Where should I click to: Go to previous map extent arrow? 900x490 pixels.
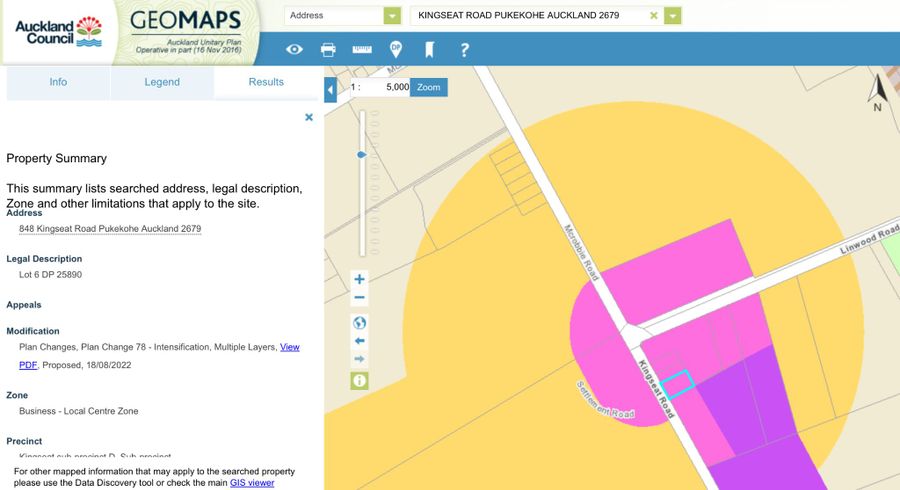coord(359,341)
